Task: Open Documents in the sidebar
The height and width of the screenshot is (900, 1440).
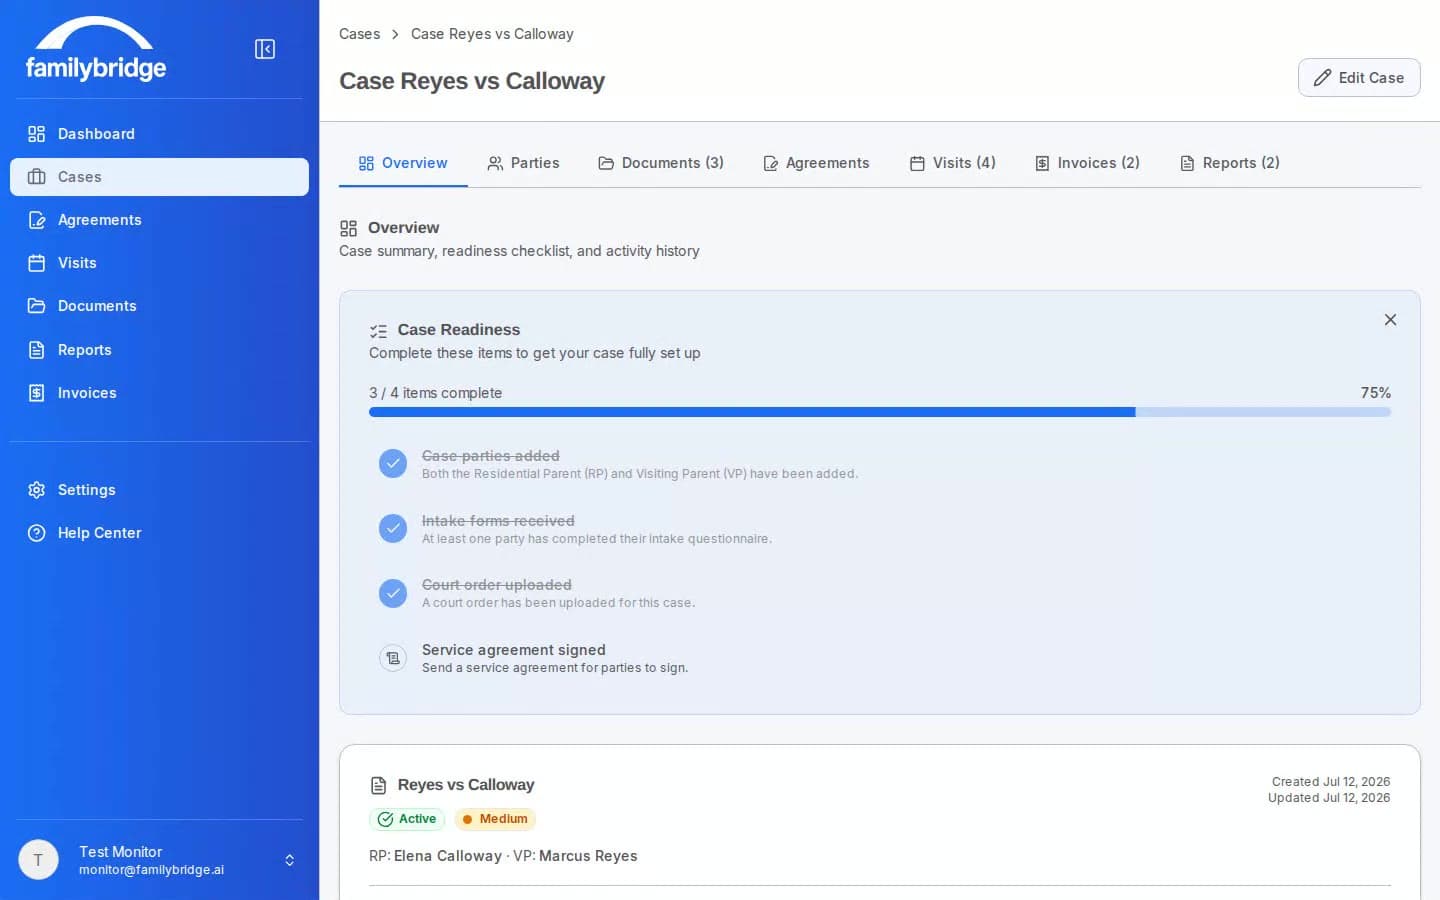Action: click(x=159, y=306)
